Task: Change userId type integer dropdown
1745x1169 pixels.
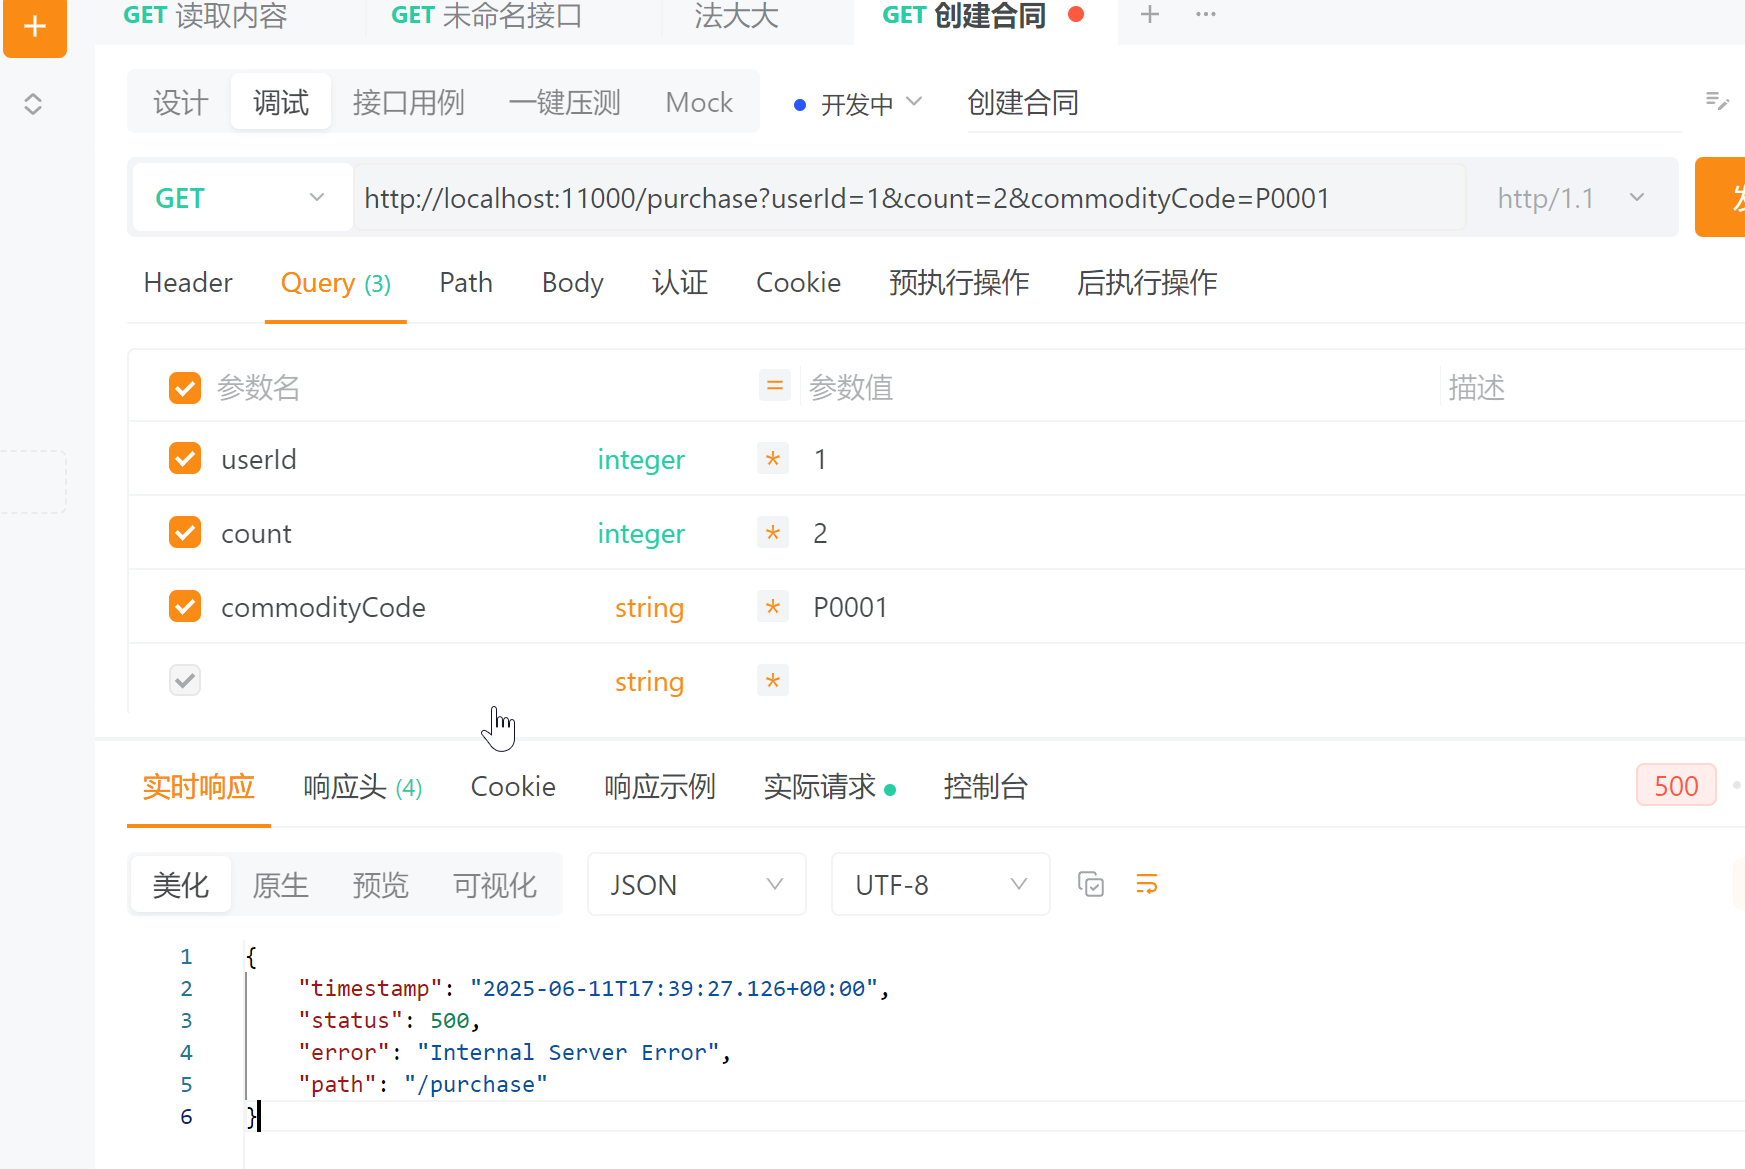Action: tap(641, 460)
